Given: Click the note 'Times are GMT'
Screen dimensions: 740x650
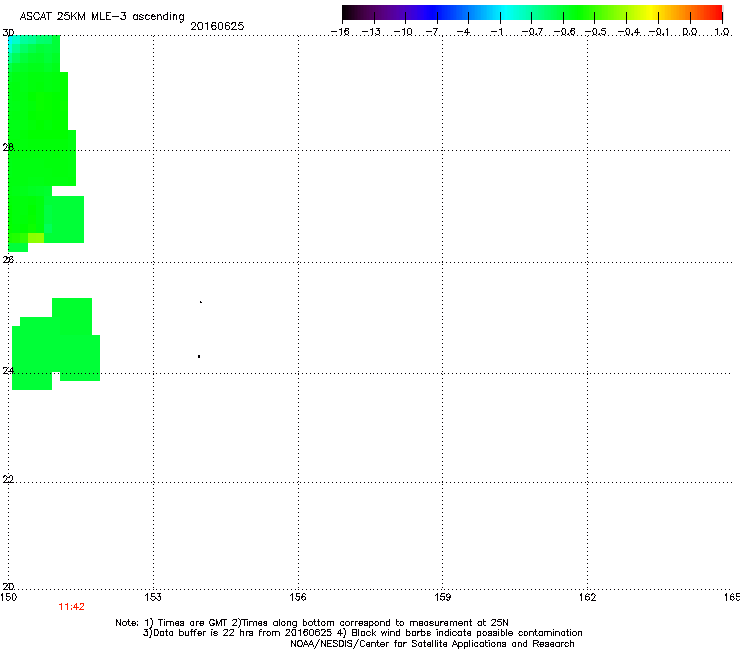Looking at the screenshot, I should tap(193, 623).
